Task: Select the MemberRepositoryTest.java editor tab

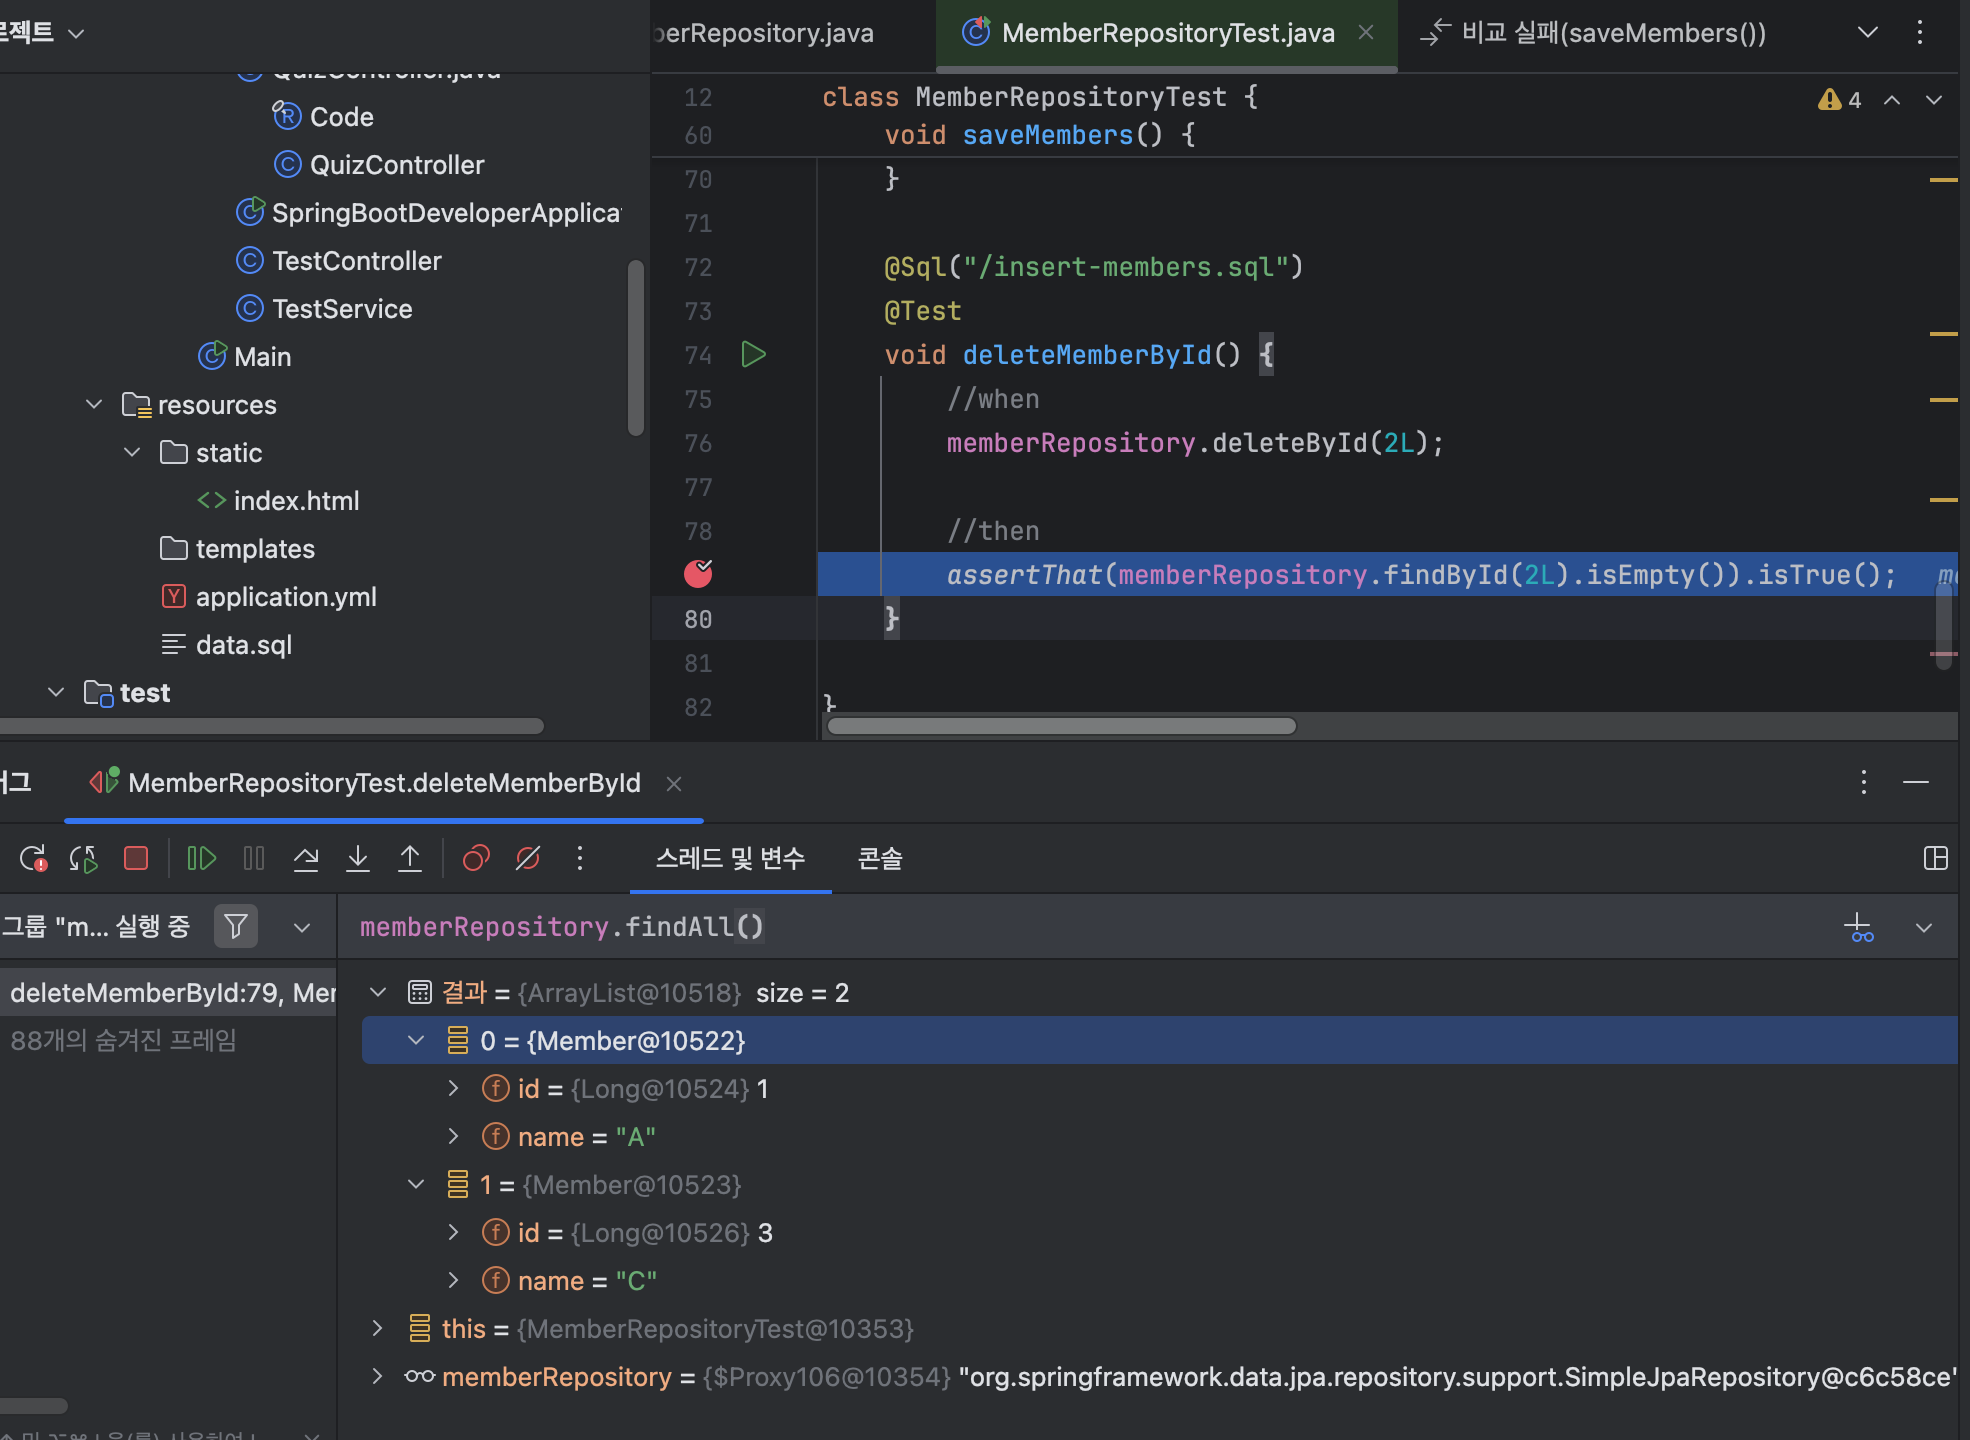Action: coord(1167,33)
